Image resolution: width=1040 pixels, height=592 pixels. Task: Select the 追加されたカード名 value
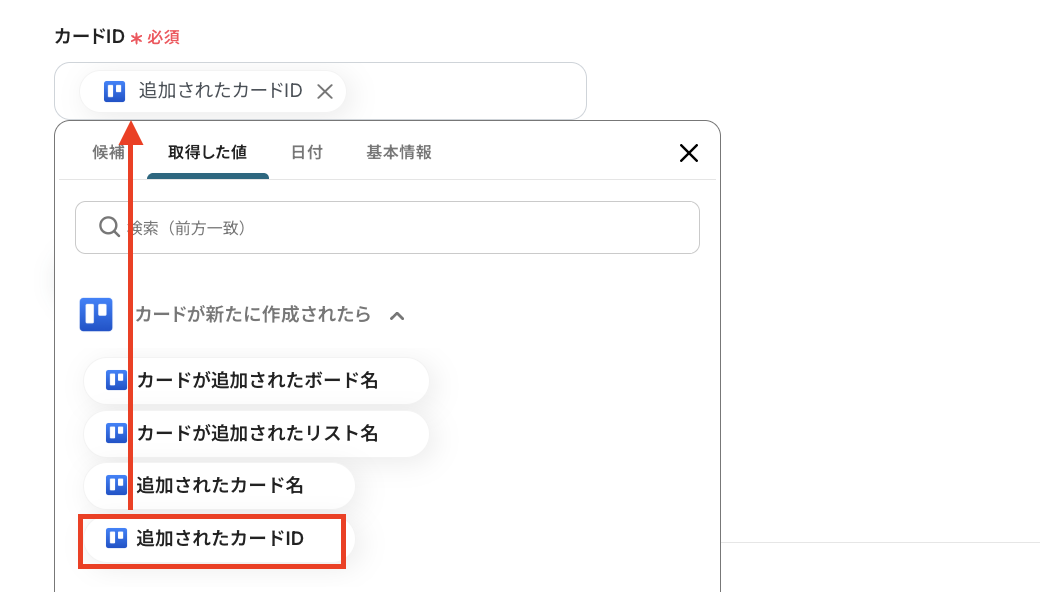pyautogui.click(x=220, y=486)
